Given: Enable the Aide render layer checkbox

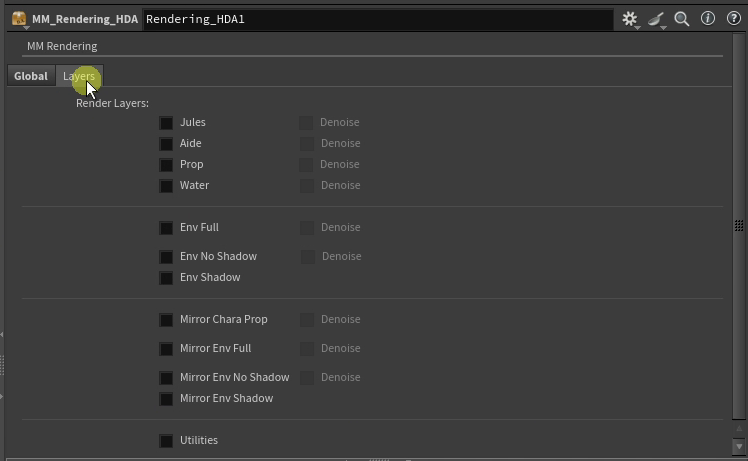Looking at the screenshot, I should (166, 144).
